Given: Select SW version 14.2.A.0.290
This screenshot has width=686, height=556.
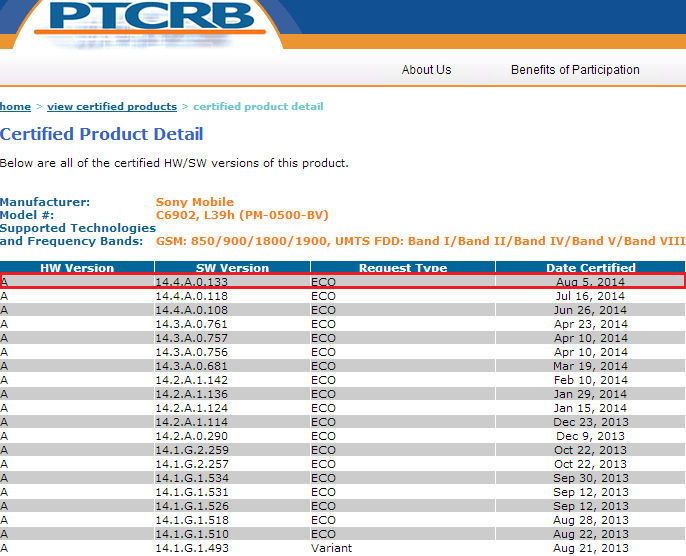Looking at the screenshot, I should [x=192, y=436].
